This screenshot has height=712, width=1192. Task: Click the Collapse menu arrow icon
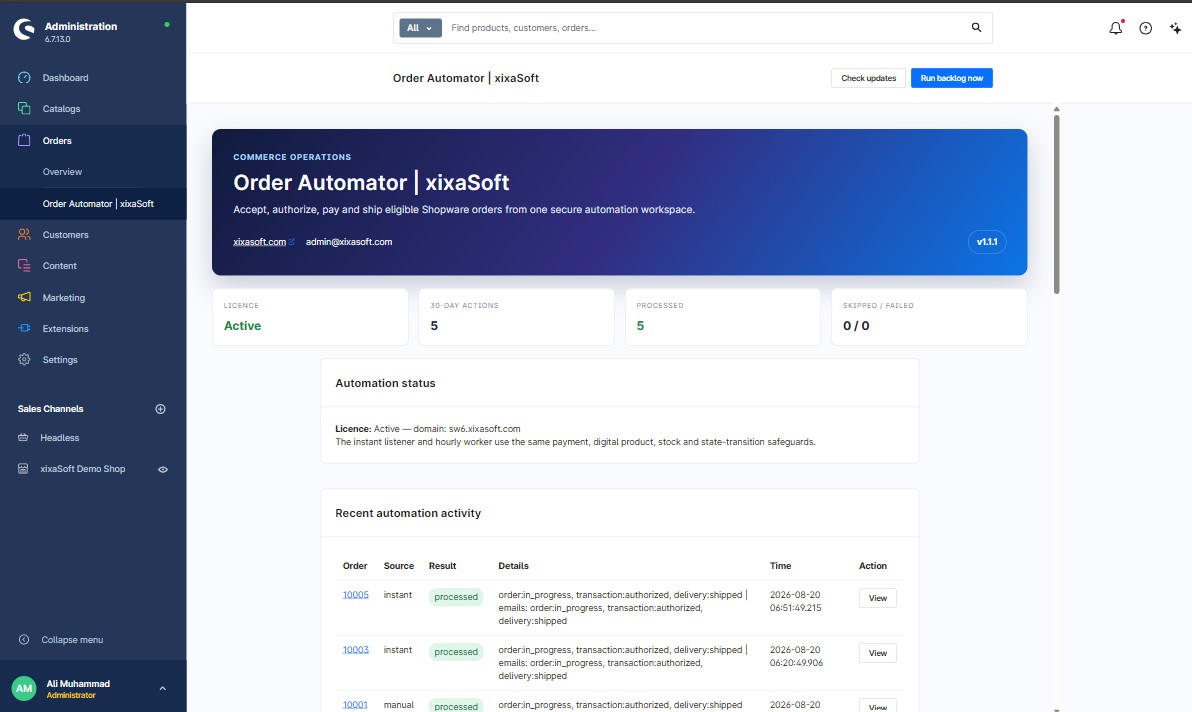tap(24, 640)
